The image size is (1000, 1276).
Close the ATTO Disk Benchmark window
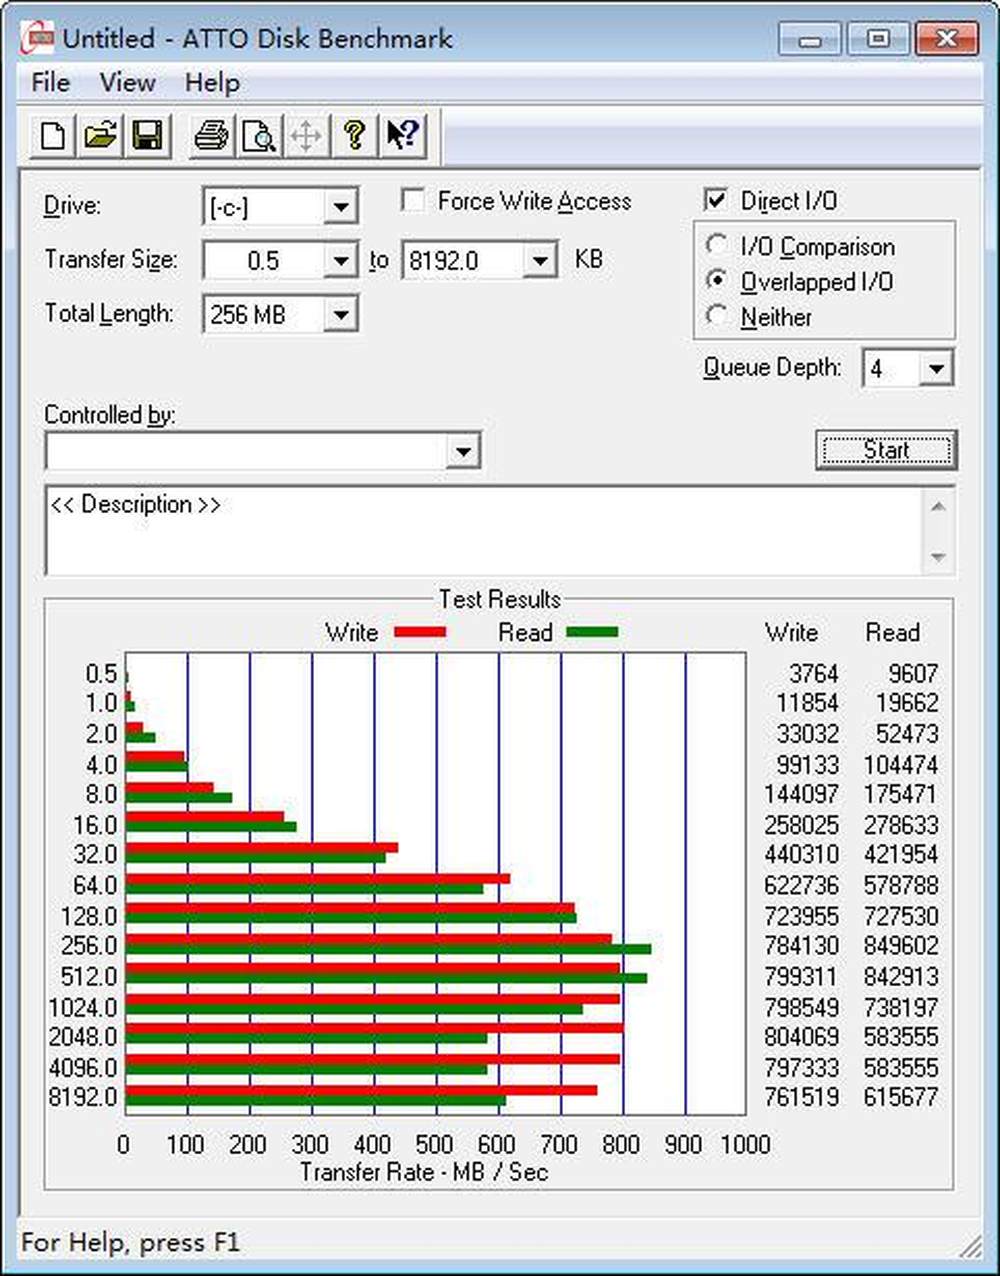[x=945, y=40]
